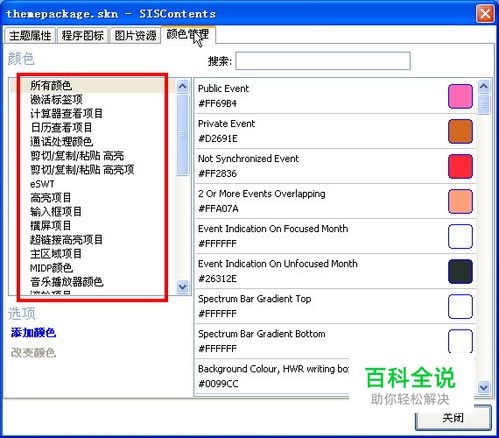Select 日历查看项目 category
The height and width of the screenshot is (438, 499).
pos(61,127)
